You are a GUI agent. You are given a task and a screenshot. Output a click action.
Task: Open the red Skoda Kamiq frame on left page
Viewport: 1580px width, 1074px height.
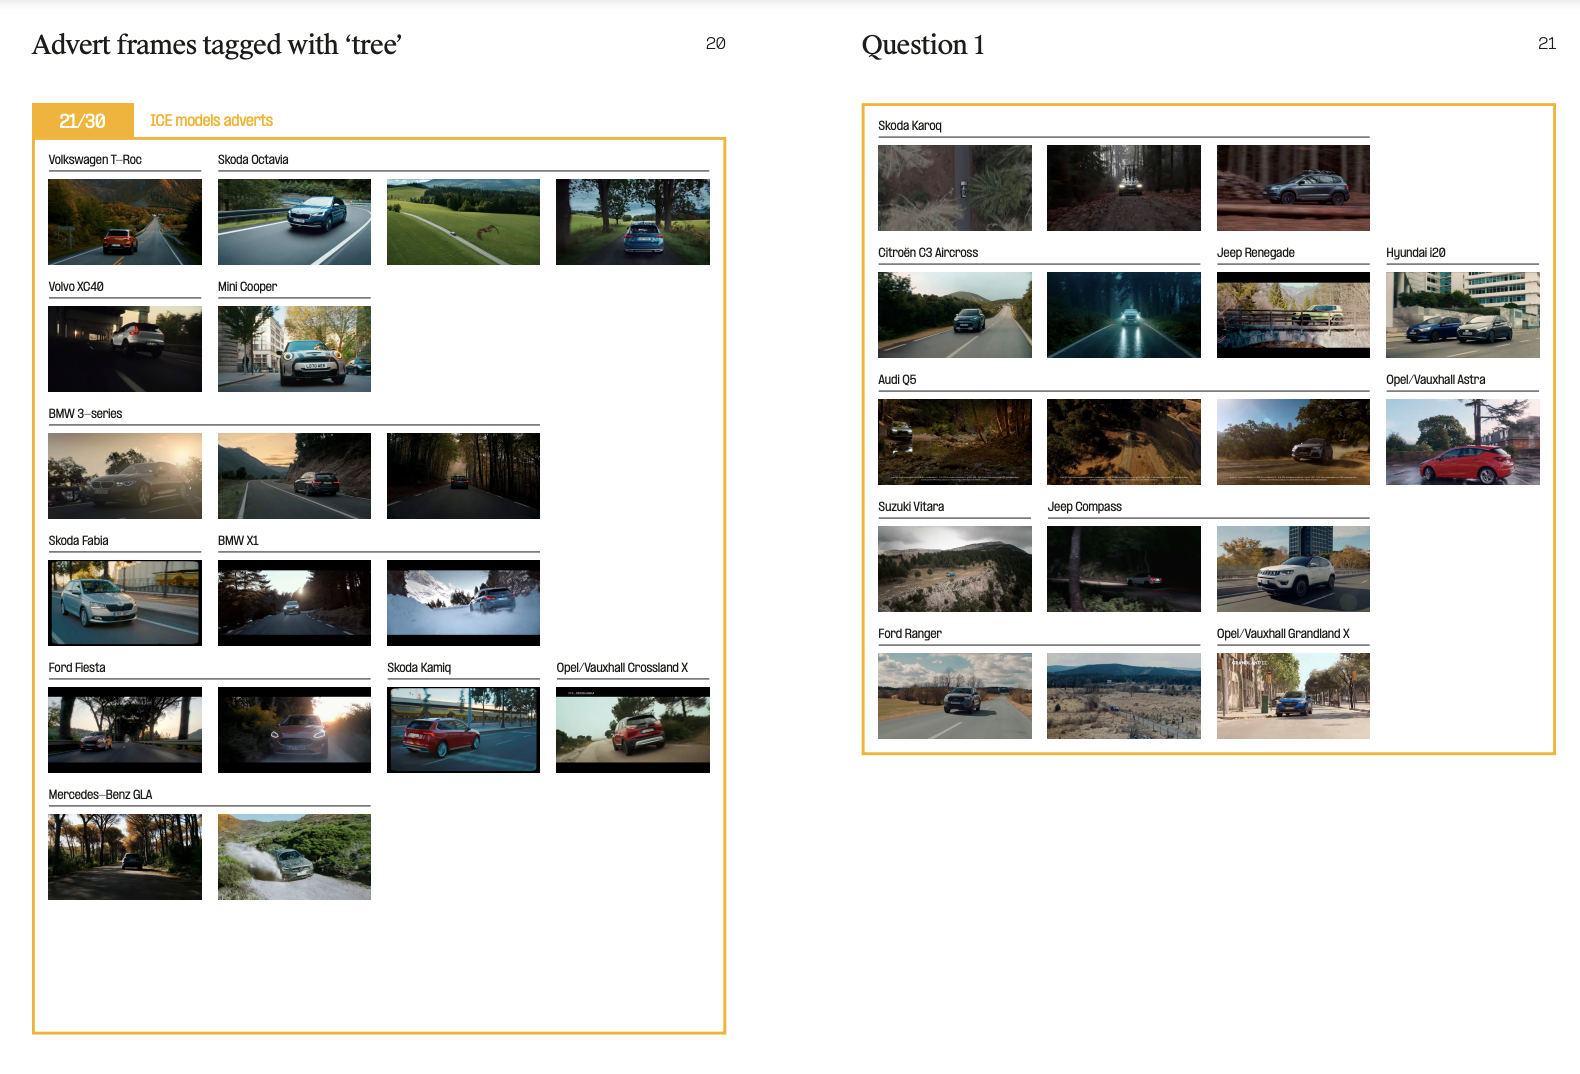[x=463, y=730]
